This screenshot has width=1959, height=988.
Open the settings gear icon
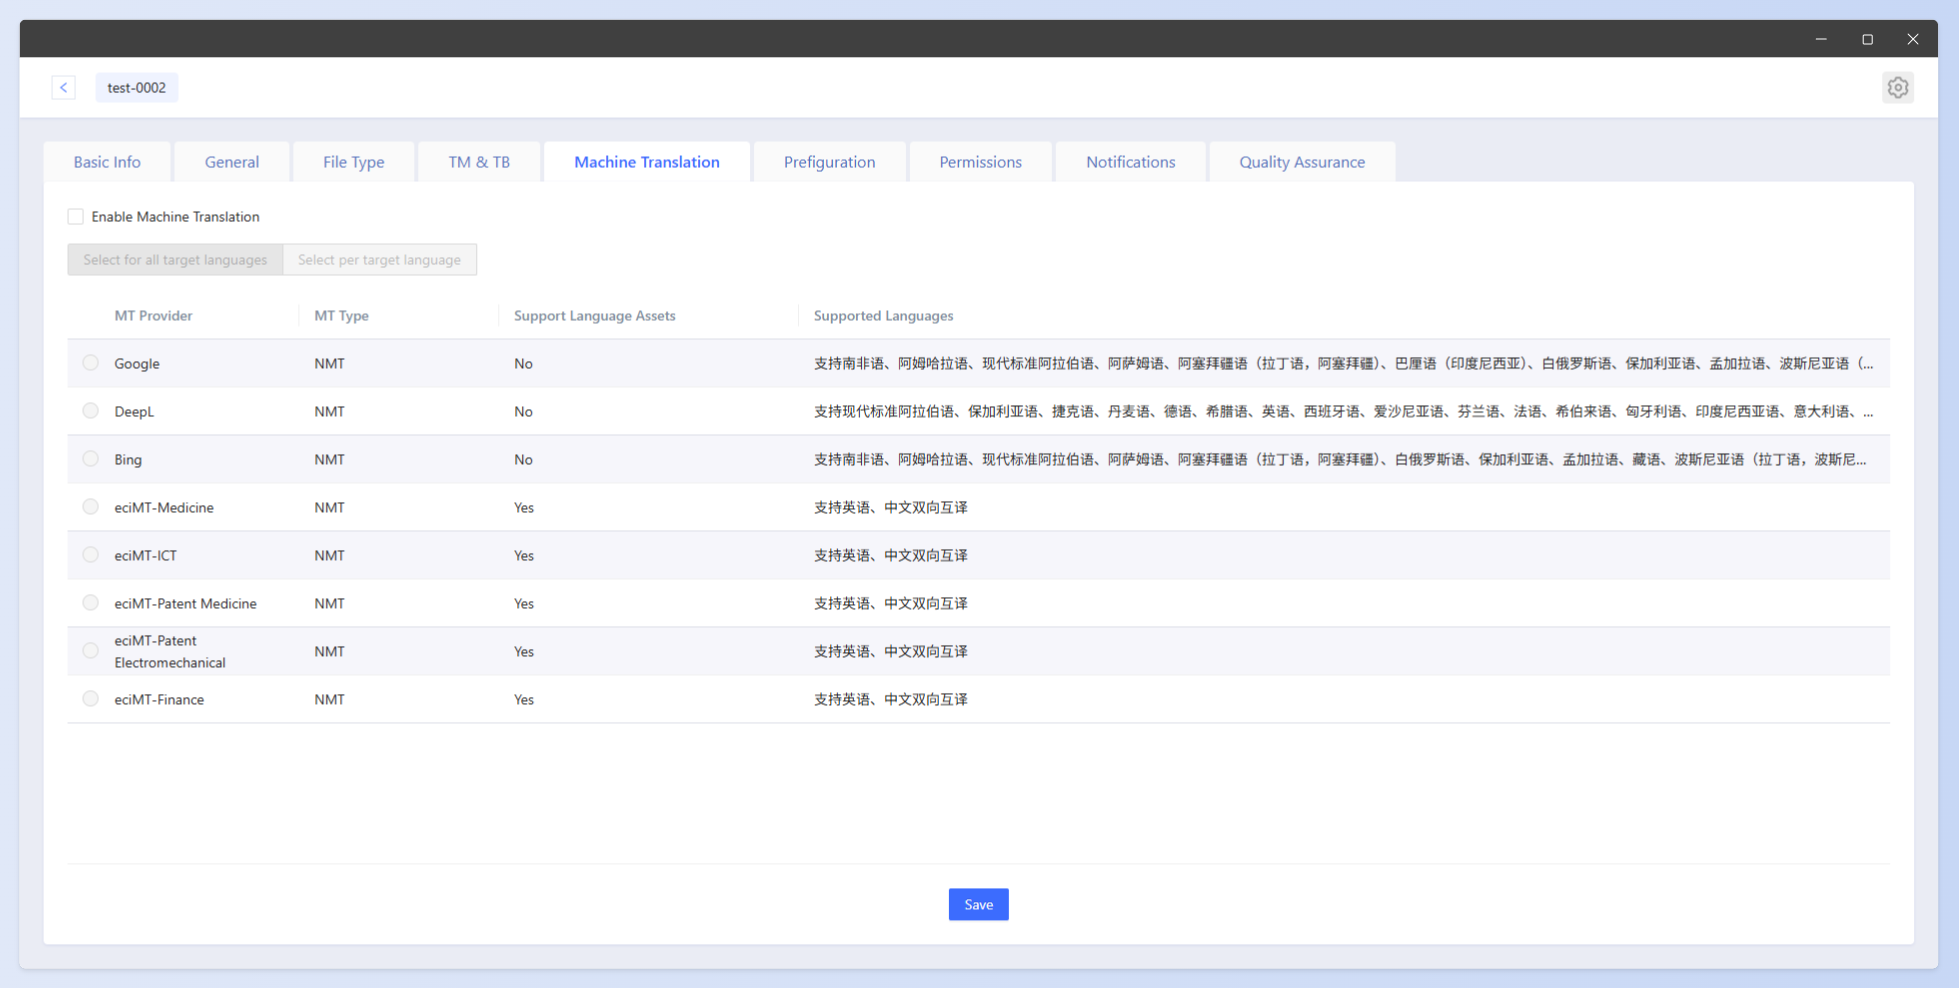click(x=1897, y=87)
